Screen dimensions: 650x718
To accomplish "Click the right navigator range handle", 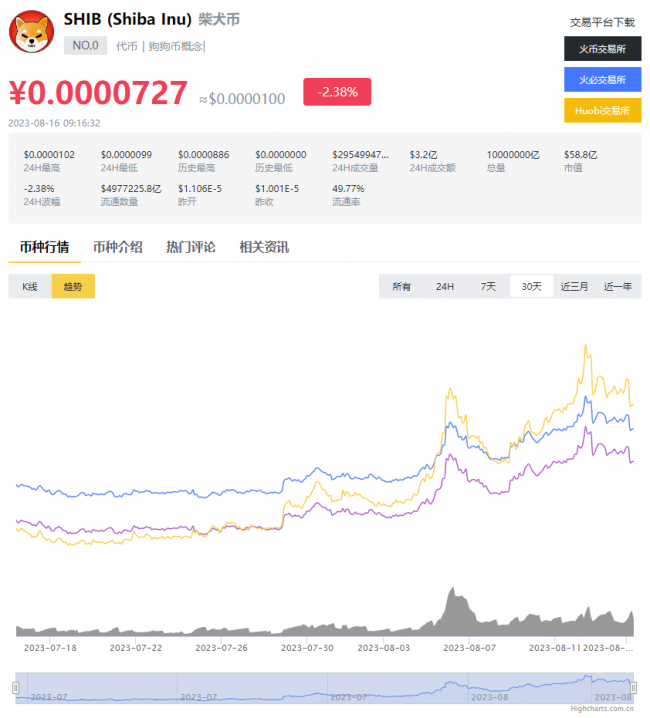I will coord(634,688).
